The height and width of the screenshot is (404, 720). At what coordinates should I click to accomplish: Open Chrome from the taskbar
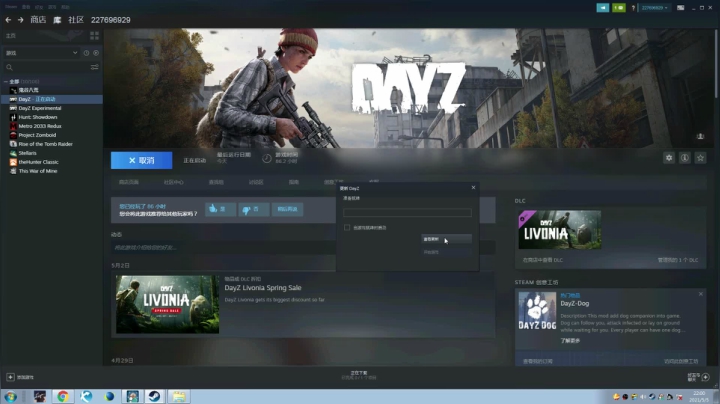coord(63,397)
